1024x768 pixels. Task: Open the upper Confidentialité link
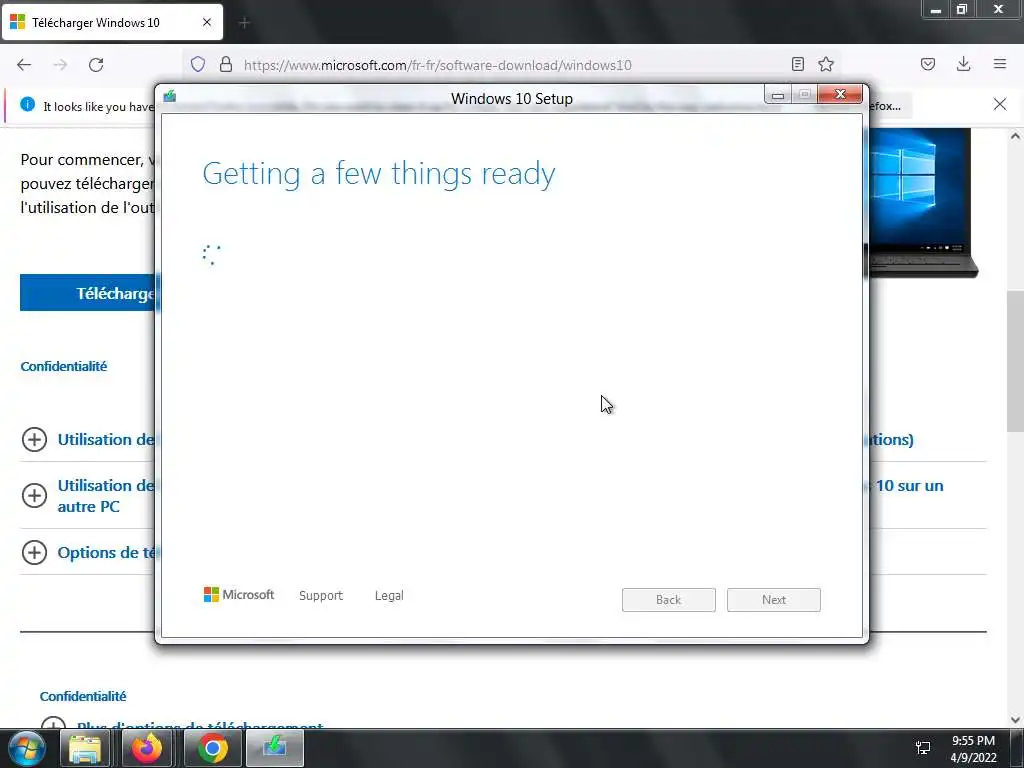63,366
